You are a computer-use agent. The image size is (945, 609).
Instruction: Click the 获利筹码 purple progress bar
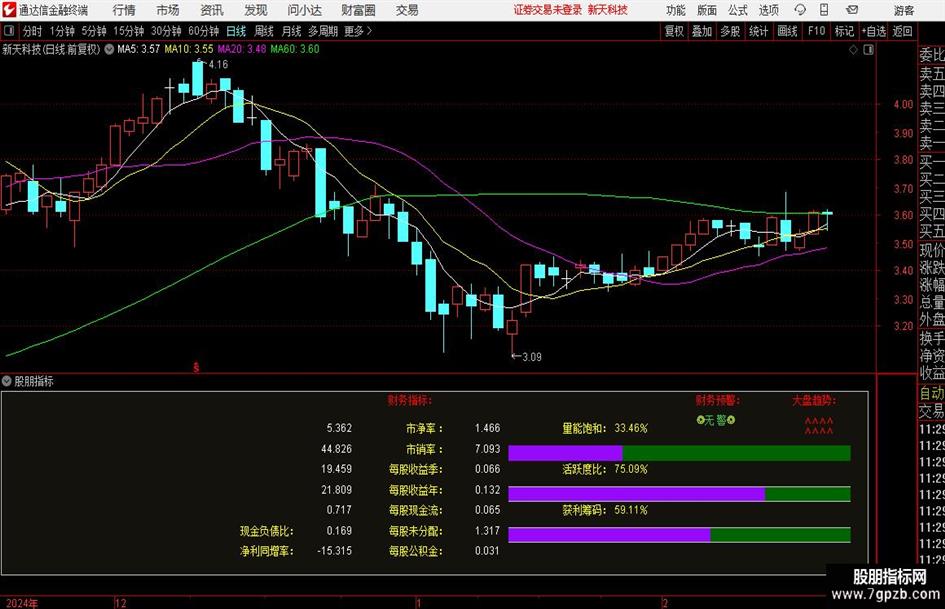pos(609,535)
